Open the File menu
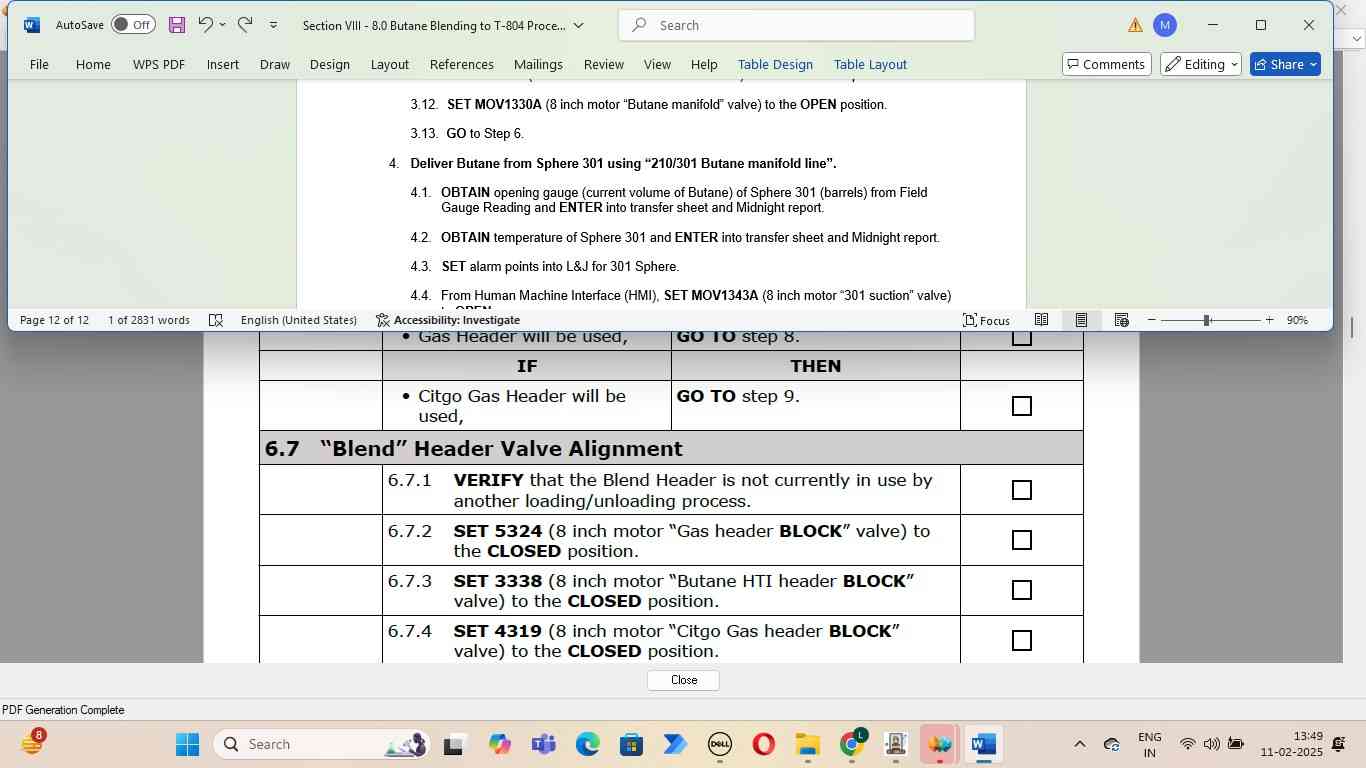This screenshot has width=1366, height=768. tap(39, 64)
